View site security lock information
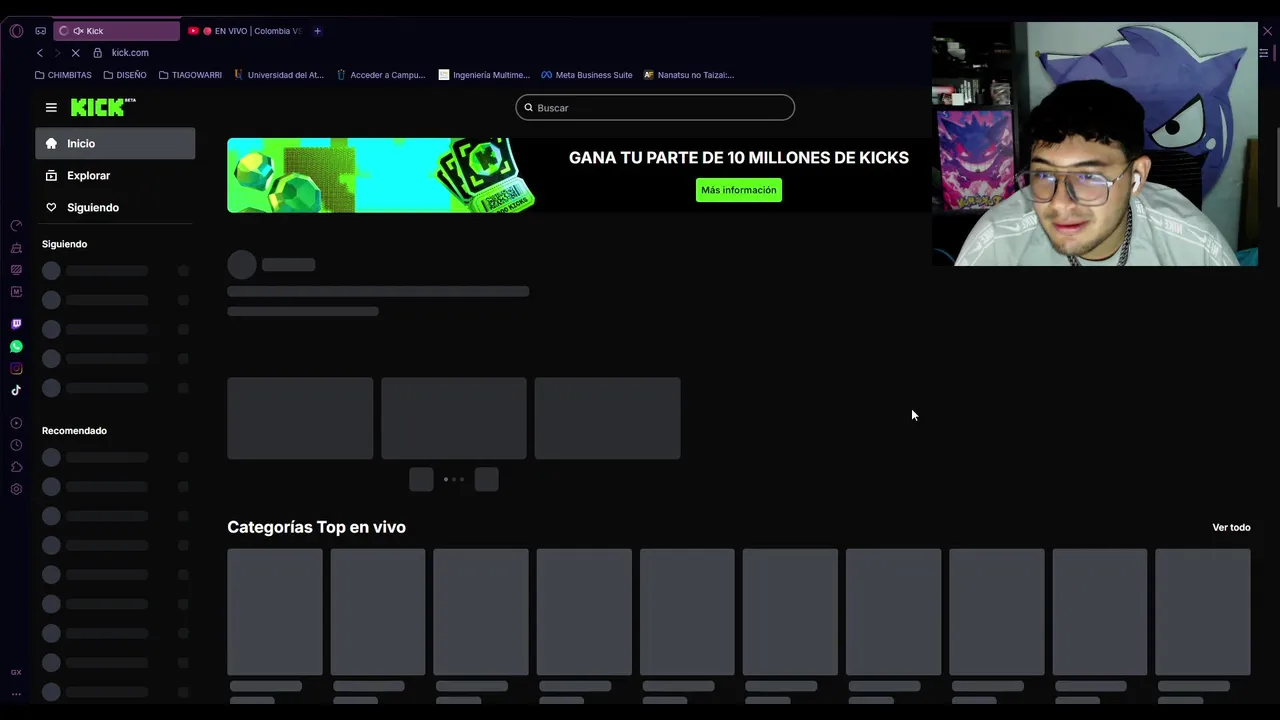1280x720 pixels. pyautogui.click(x=97, y=53)
